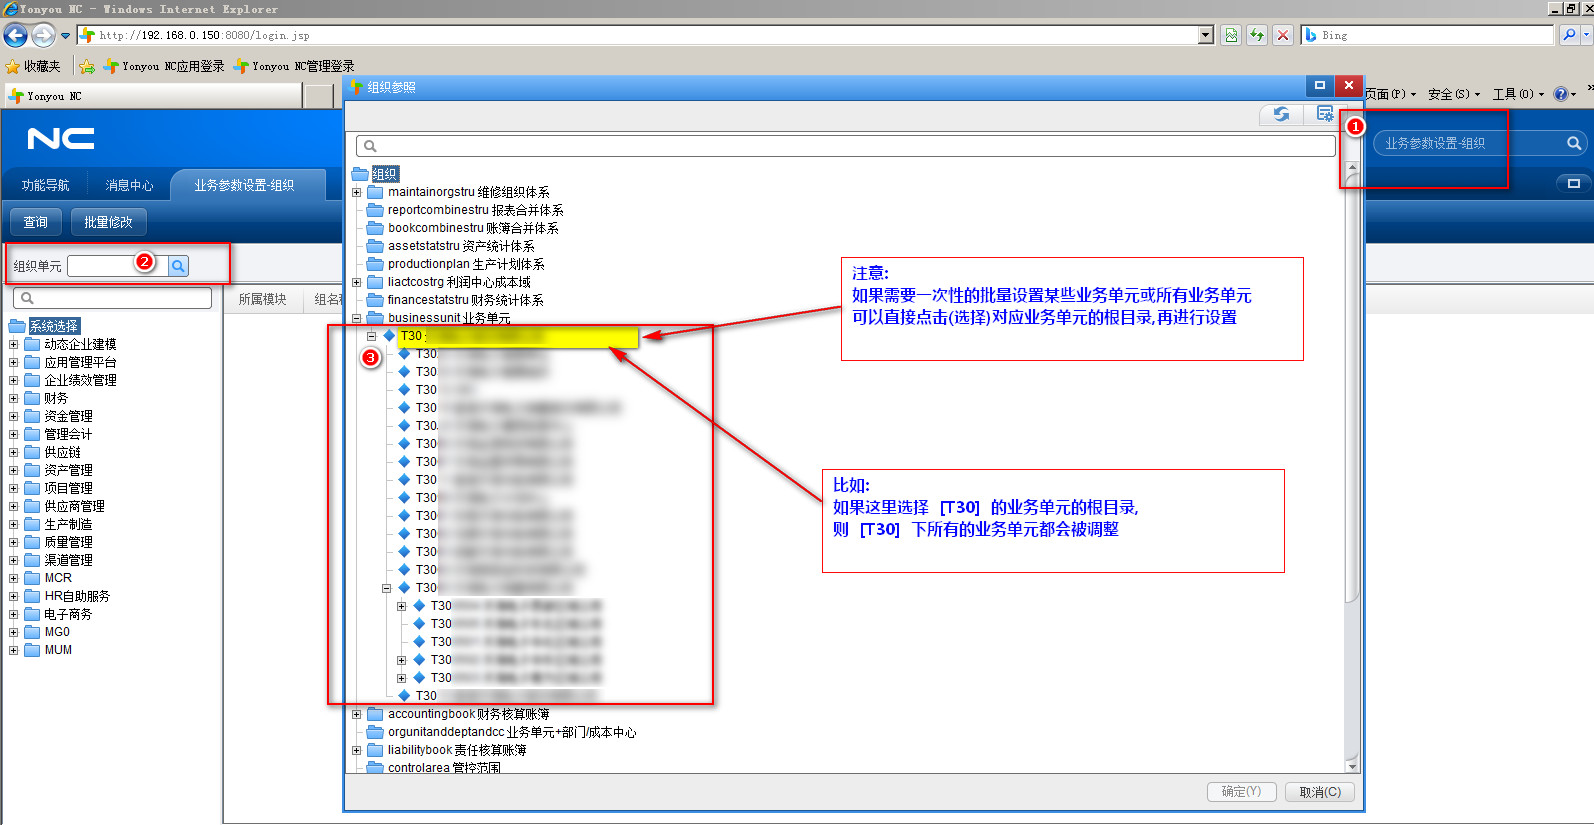Click the refresh icon in 组织参照 dialog
This screenshot has height=825, width=1594.
coord(1281,114)
